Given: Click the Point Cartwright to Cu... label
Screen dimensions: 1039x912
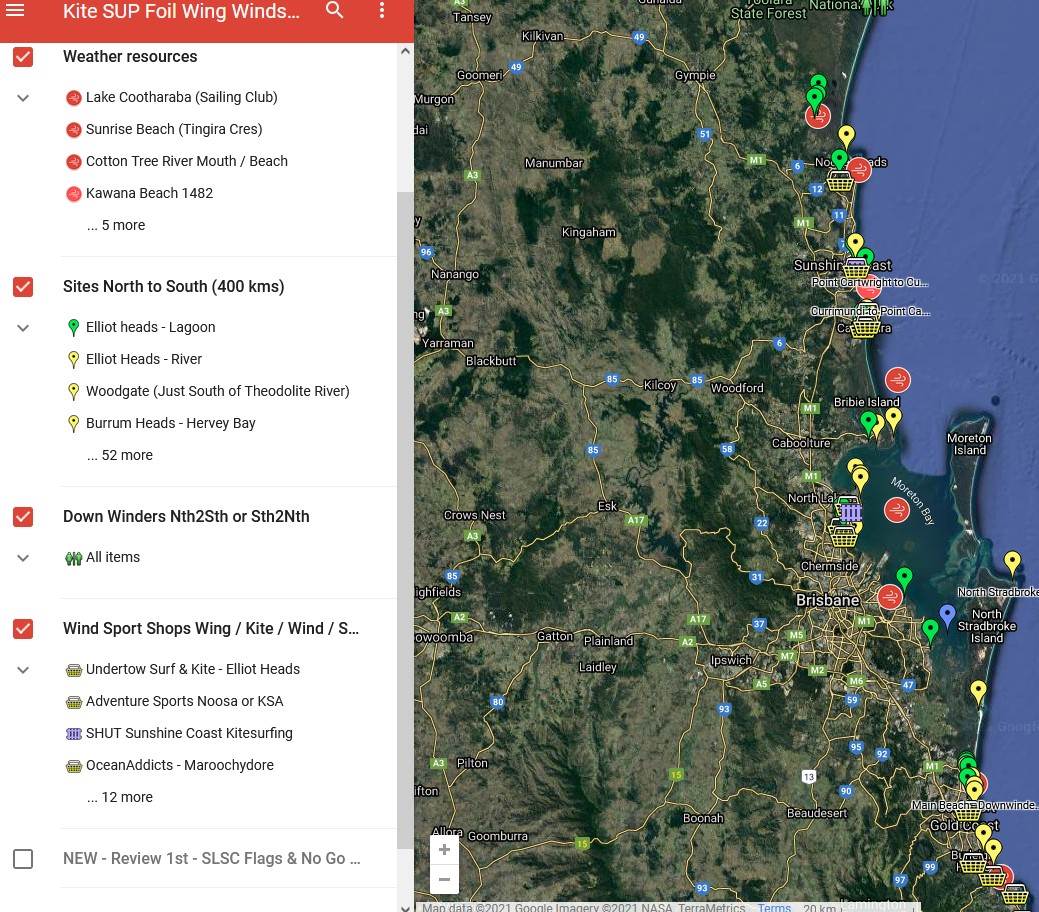Looking at the screenshot, I should coord(869,282).
